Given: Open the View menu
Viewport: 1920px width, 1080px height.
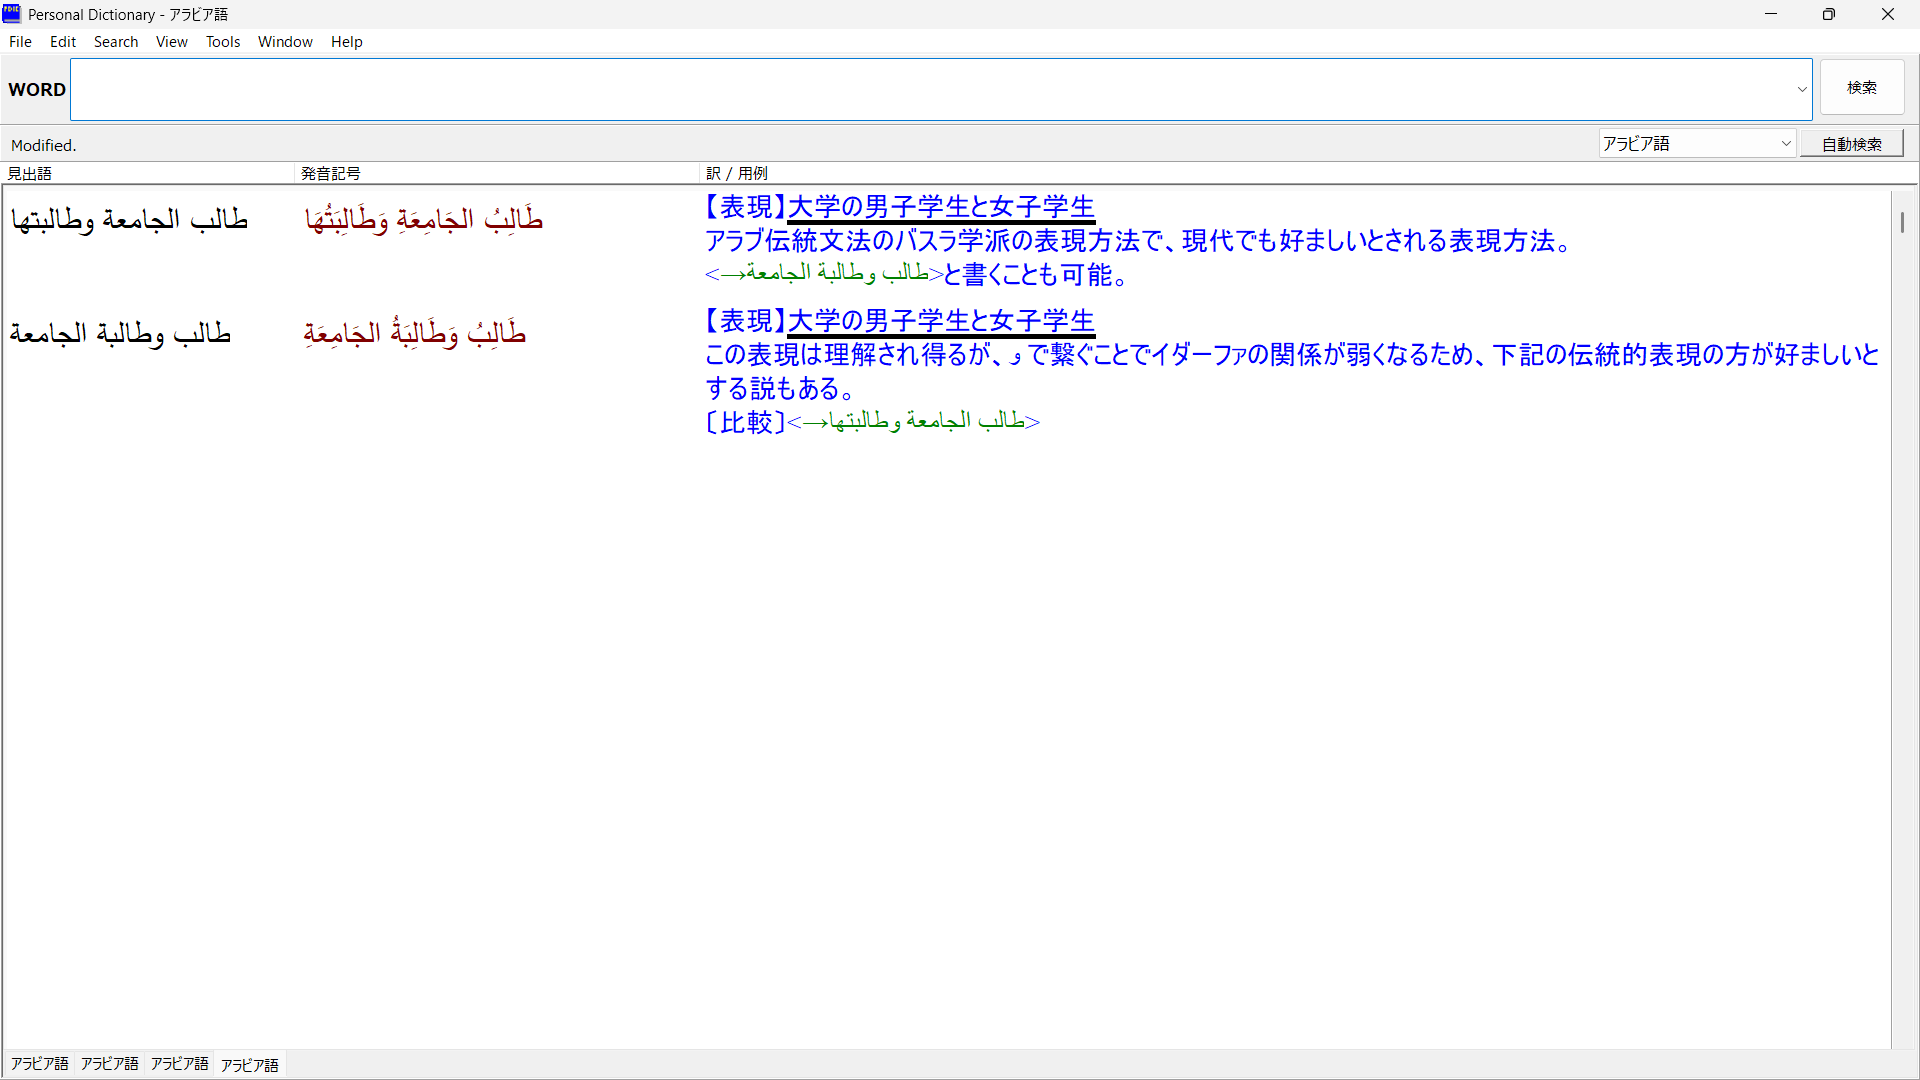Looking at the screenshot, I should tap(171, 42).
